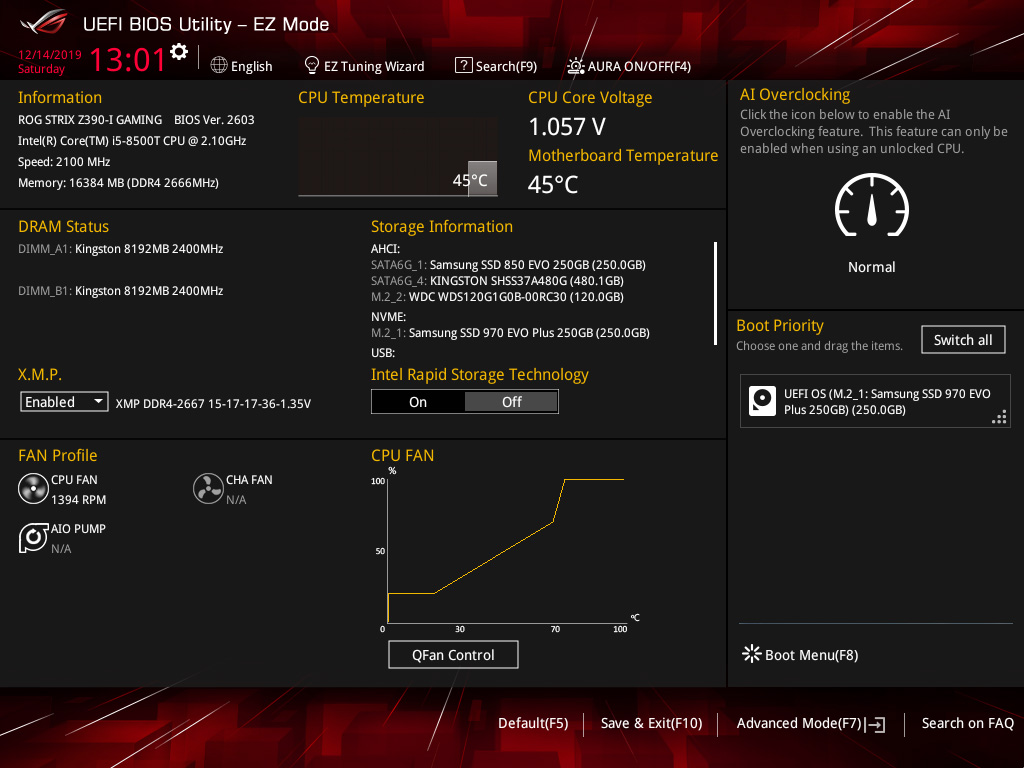This screenshot has height=768, width=1024.
Task: Turn Intel Rapid Storage Technology On
Action: [x=418, y=402]
